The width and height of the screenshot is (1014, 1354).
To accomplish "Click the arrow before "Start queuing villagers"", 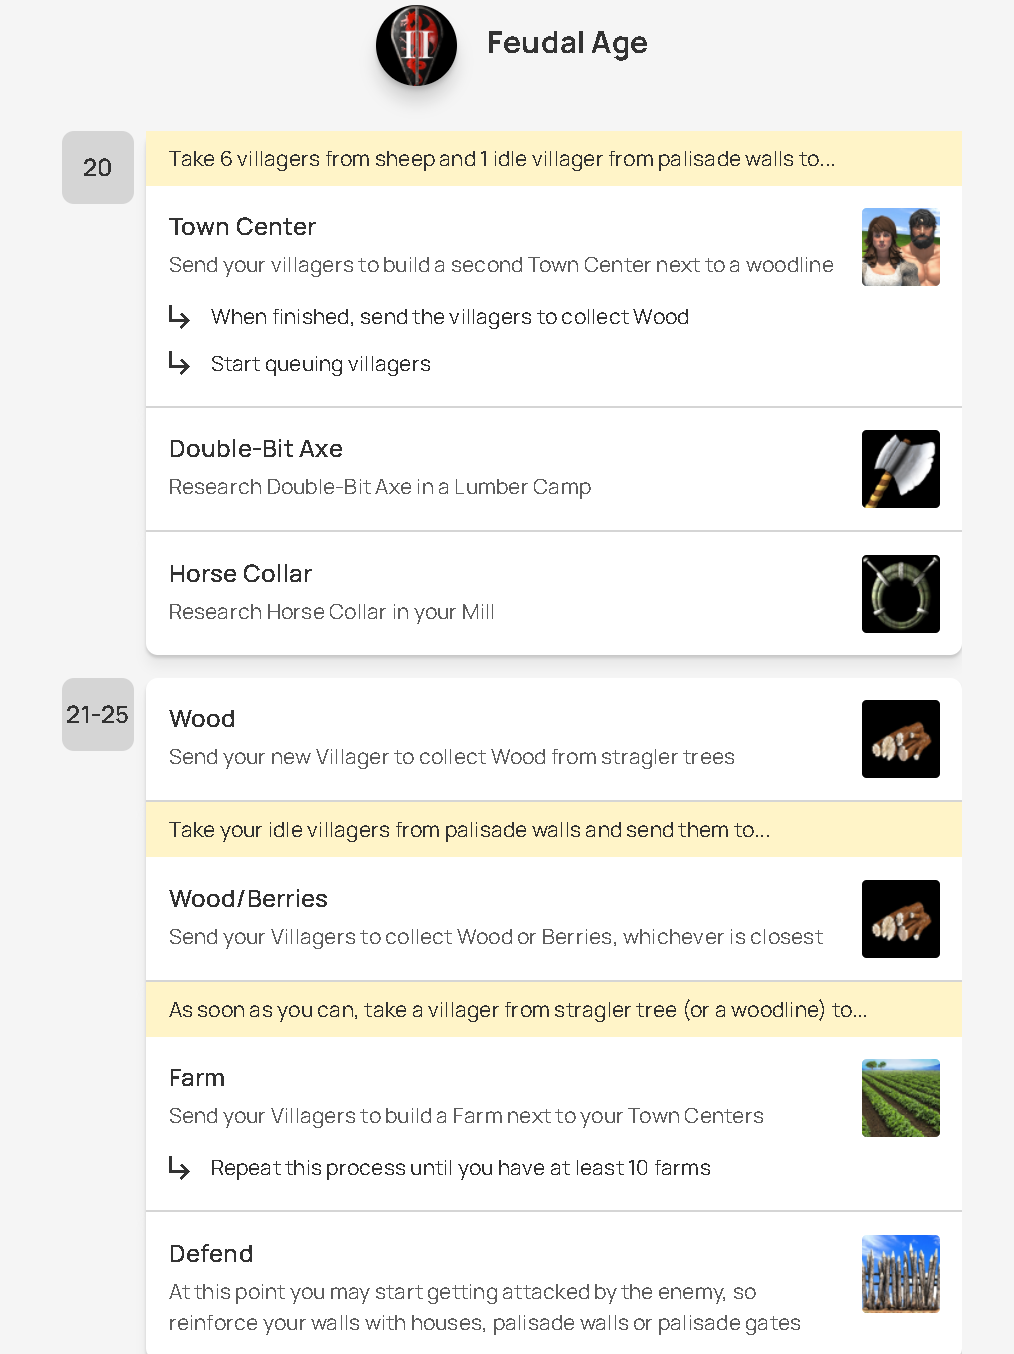I will click(x=179, y=363).
